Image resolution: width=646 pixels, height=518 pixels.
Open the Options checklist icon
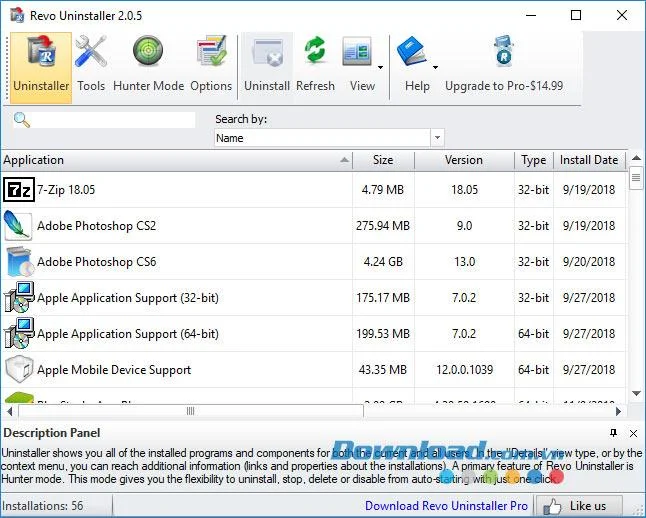pos(211,52)
